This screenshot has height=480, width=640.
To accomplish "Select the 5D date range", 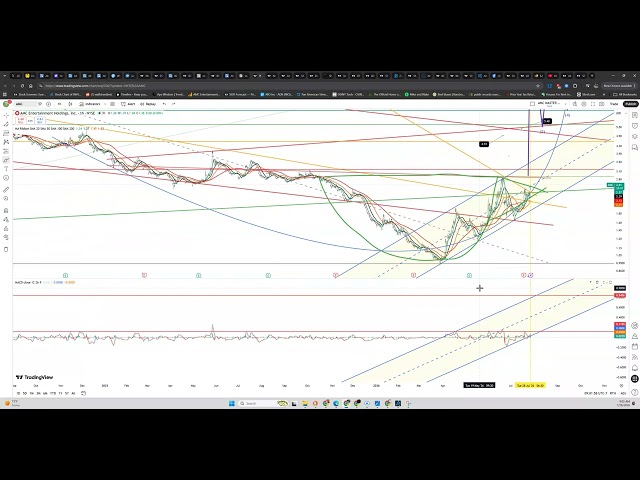I will coord(25,393).
